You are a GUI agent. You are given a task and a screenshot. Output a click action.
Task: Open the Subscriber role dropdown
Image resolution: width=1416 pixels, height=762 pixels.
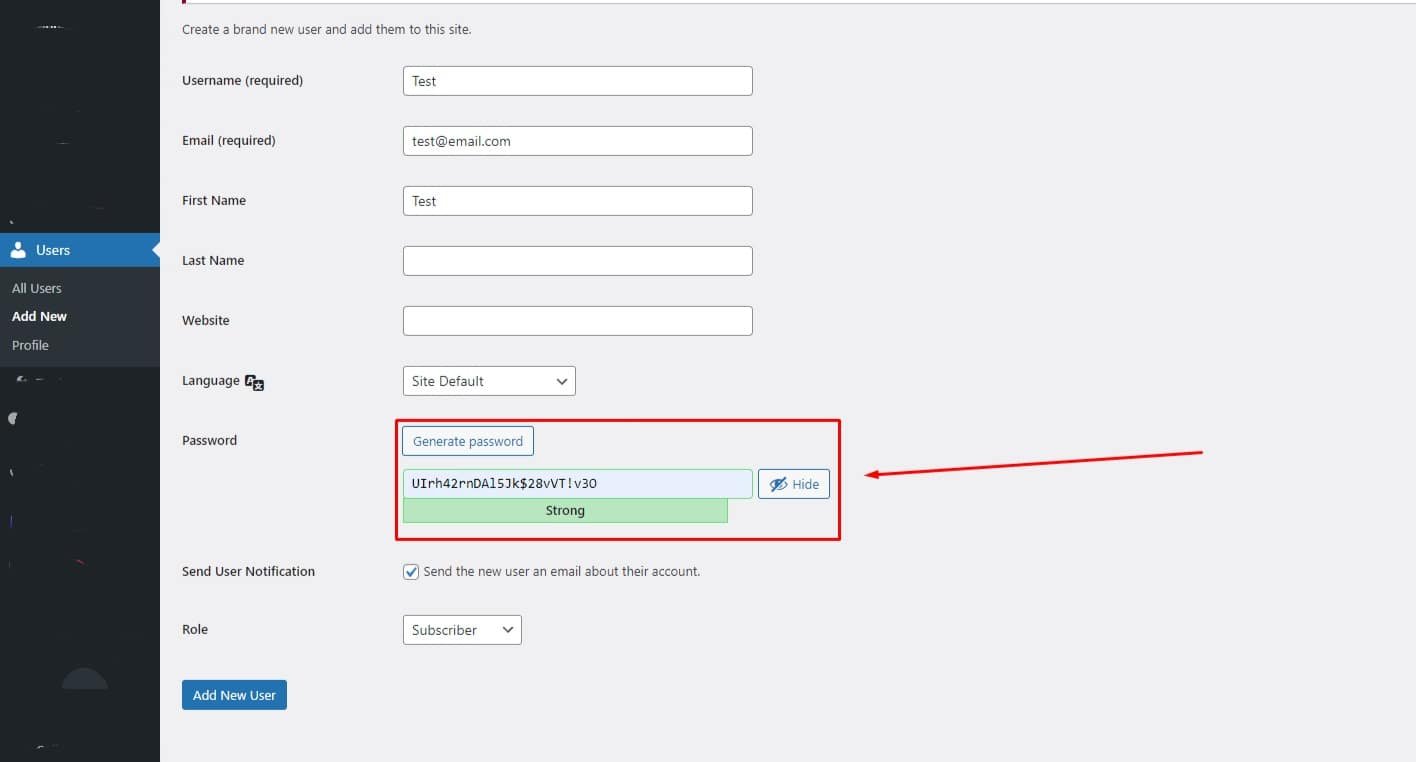click(462, 630)
